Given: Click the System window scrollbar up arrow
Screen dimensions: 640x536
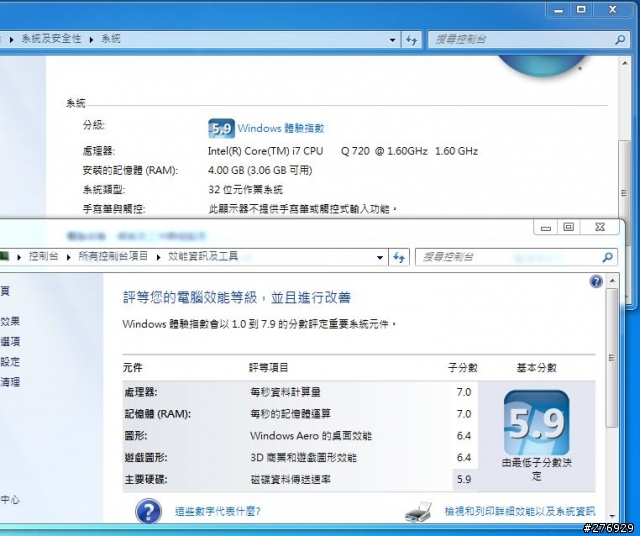Looking at the screenshot, I should (x=624, y=64).
